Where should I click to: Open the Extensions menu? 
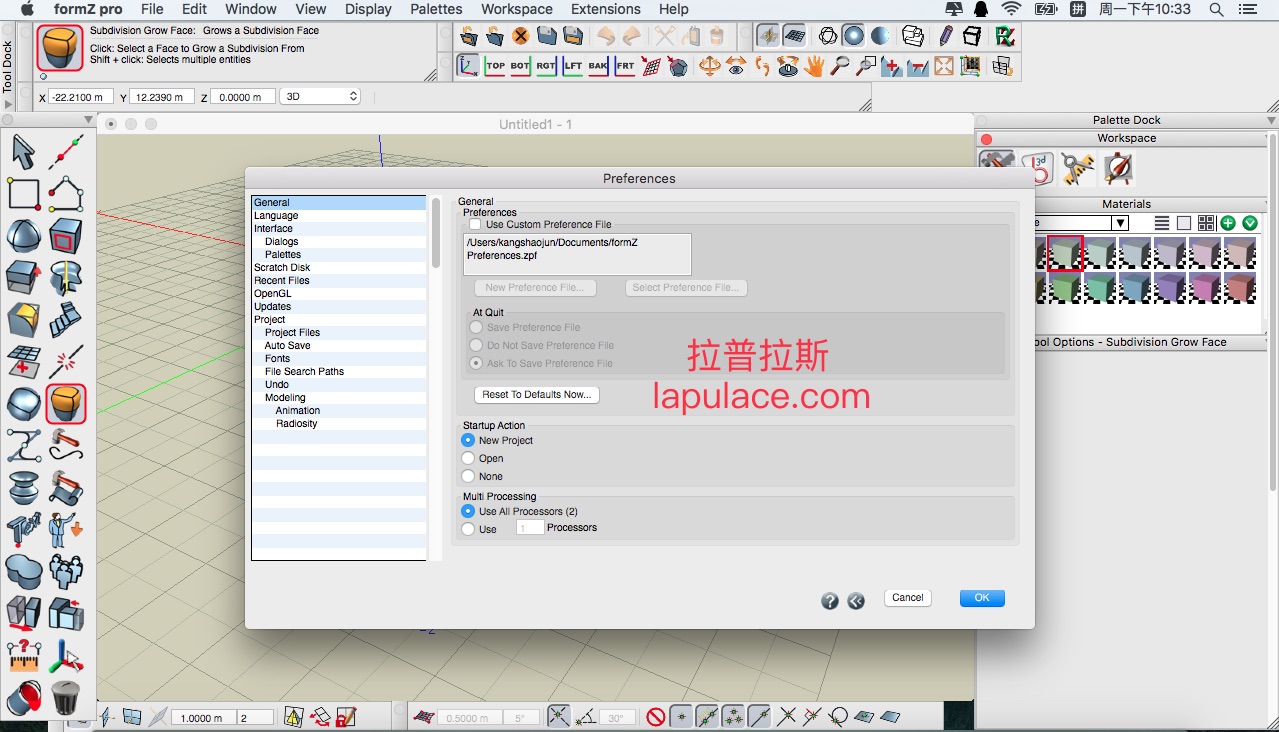point(606,9)
